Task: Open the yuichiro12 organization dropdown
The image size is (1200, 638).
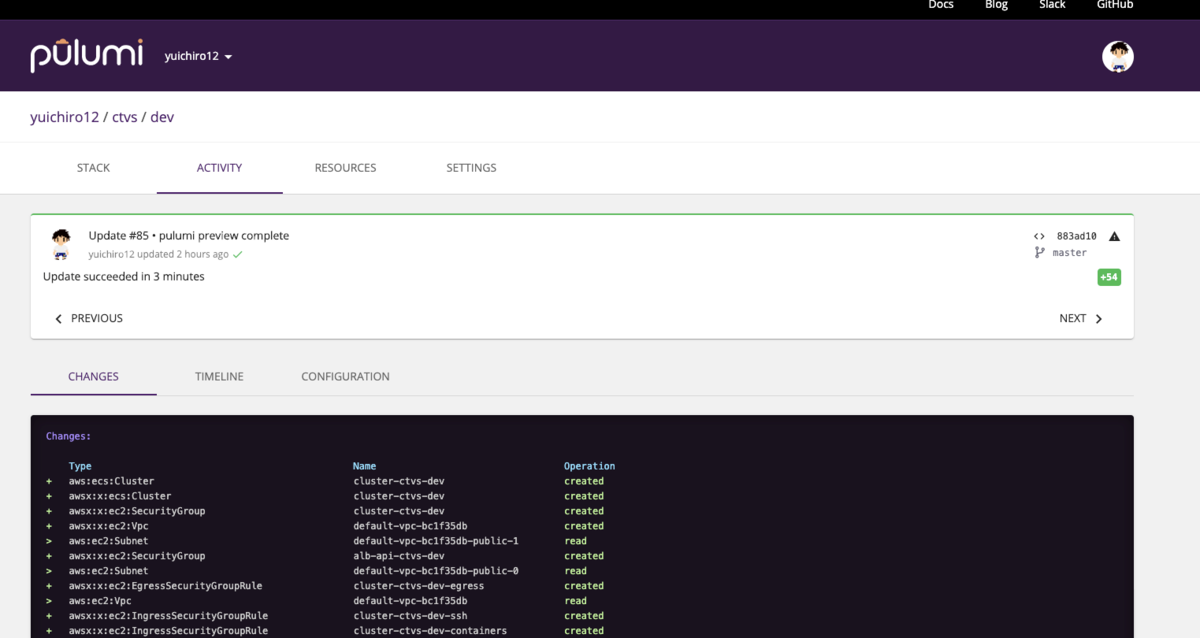Action: pos(198,57)
